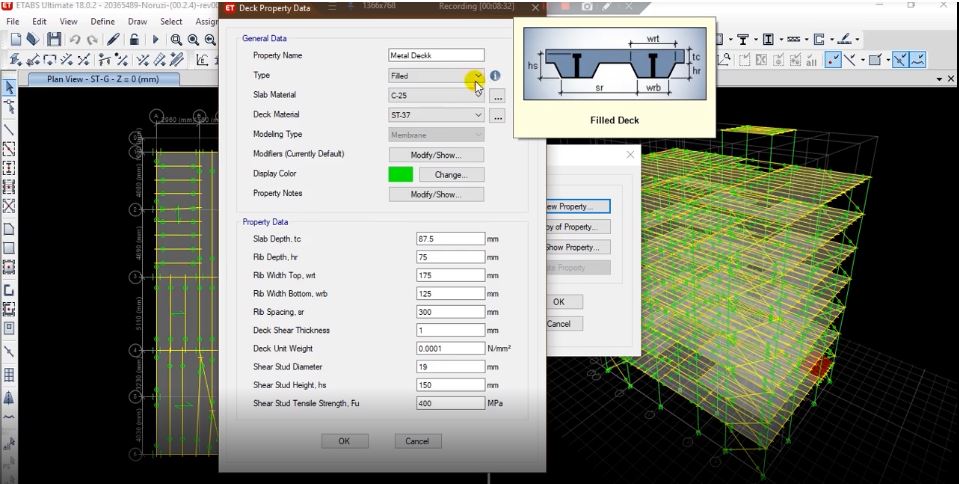
Task: Click Modify/Show button for Modifiers
Action: click(x=436, y=155)
